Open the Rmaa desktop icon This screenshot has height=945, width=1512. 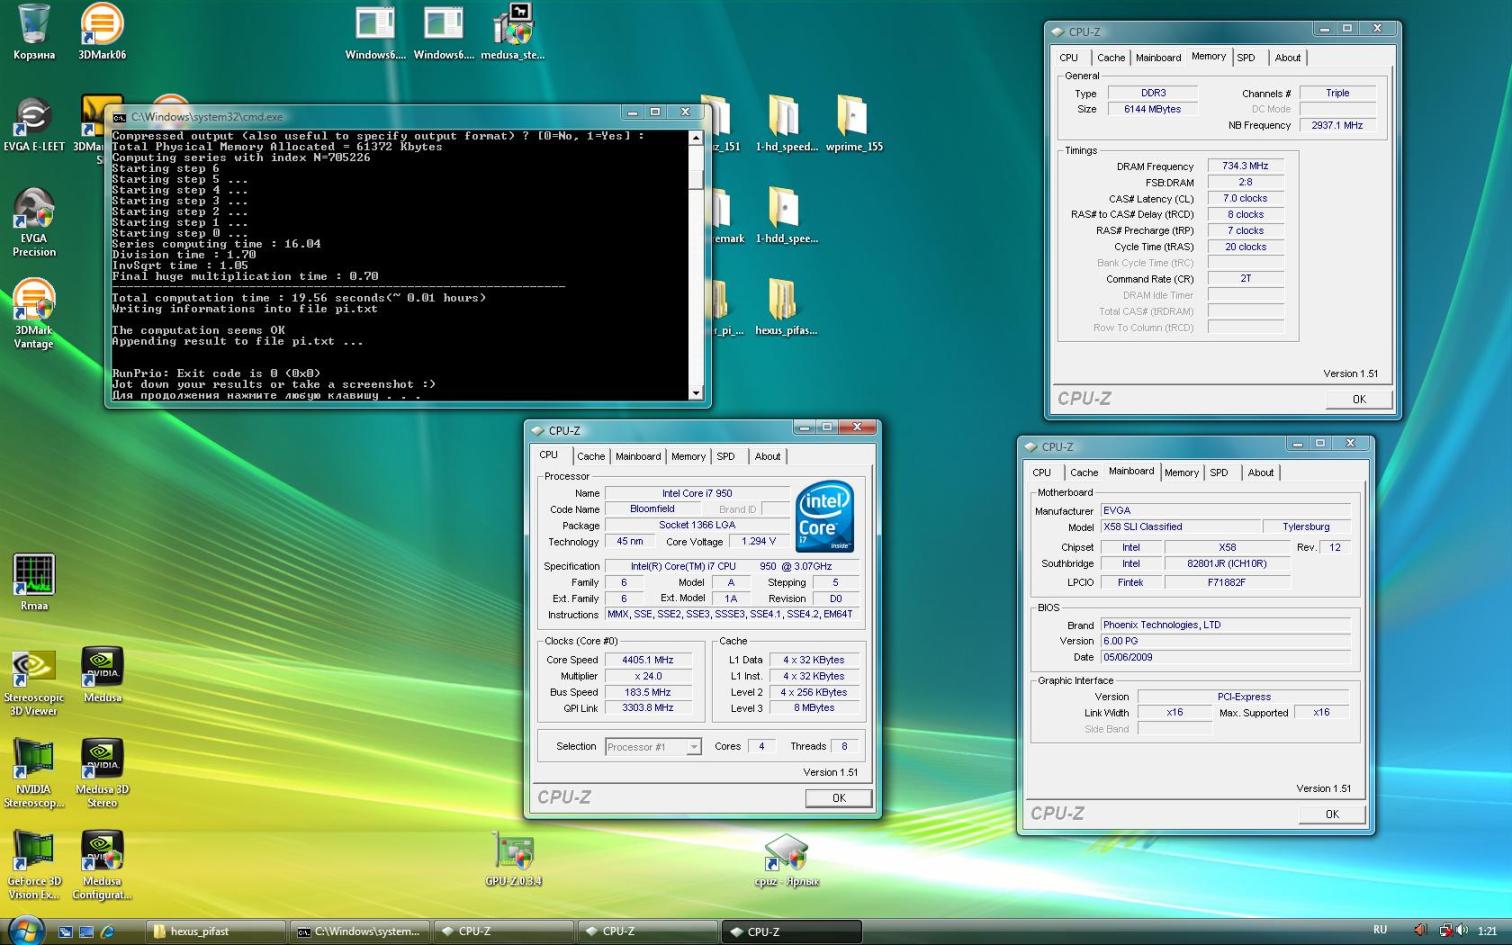33,582
